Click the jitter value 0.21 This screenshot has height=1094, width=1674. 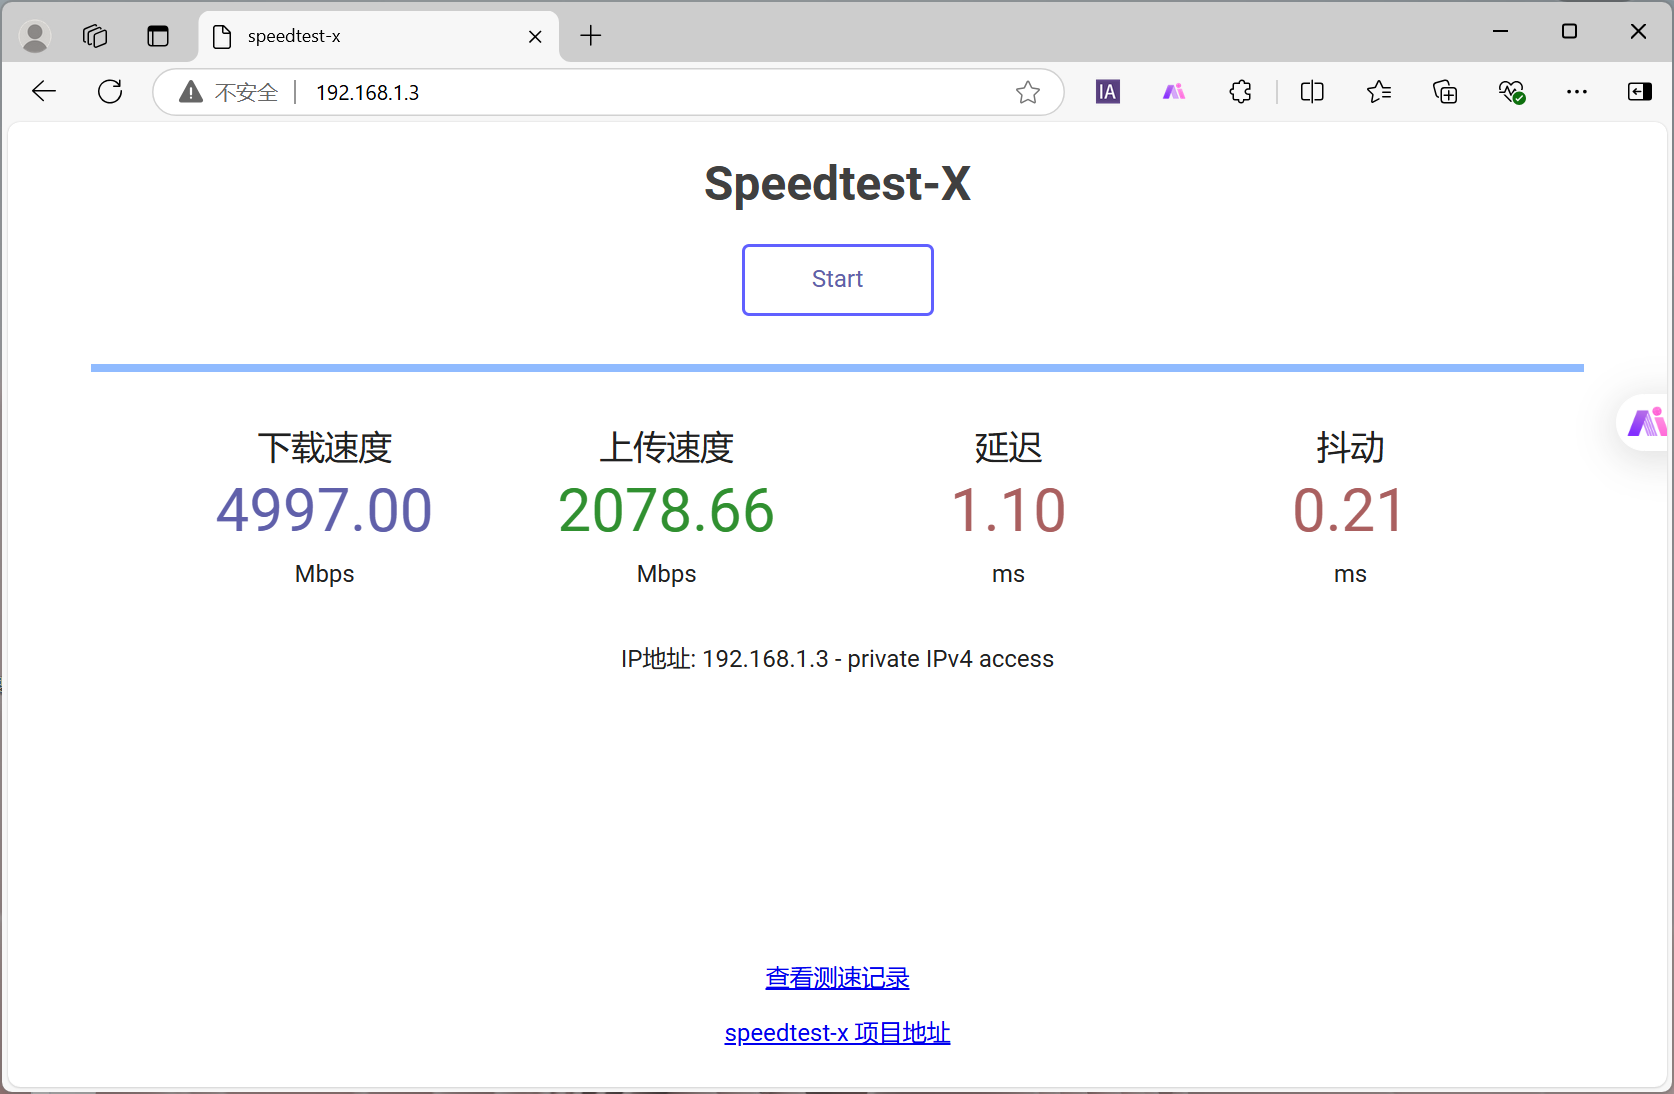tap(1350, 510)
